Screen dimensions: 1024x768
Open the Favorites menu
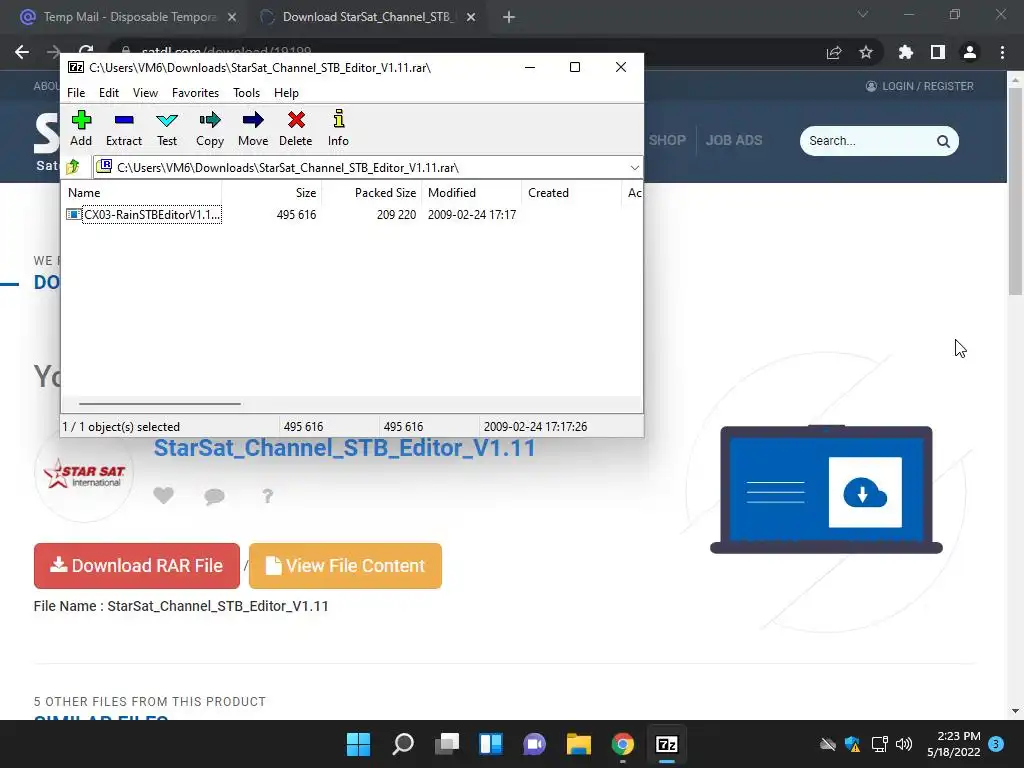point(195,93)
